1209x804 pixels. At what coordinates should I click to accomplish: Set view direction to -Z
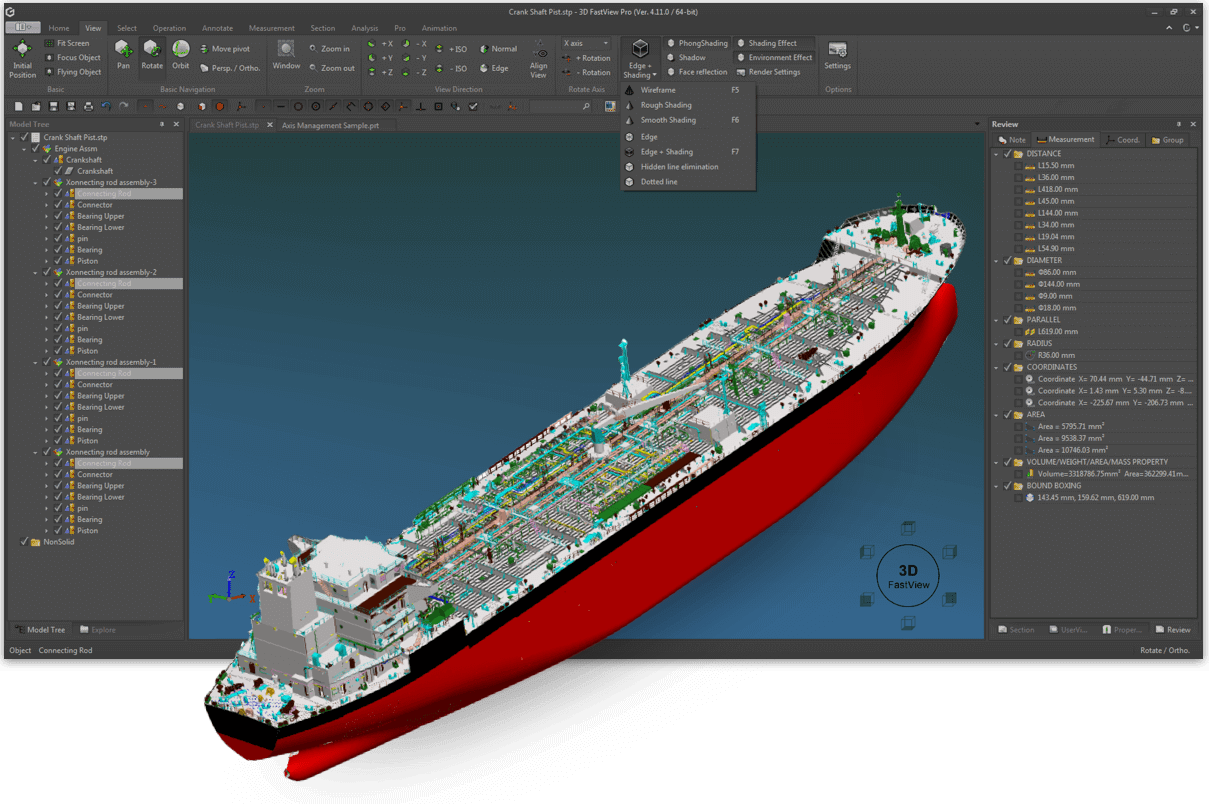[x=414, y=72]
